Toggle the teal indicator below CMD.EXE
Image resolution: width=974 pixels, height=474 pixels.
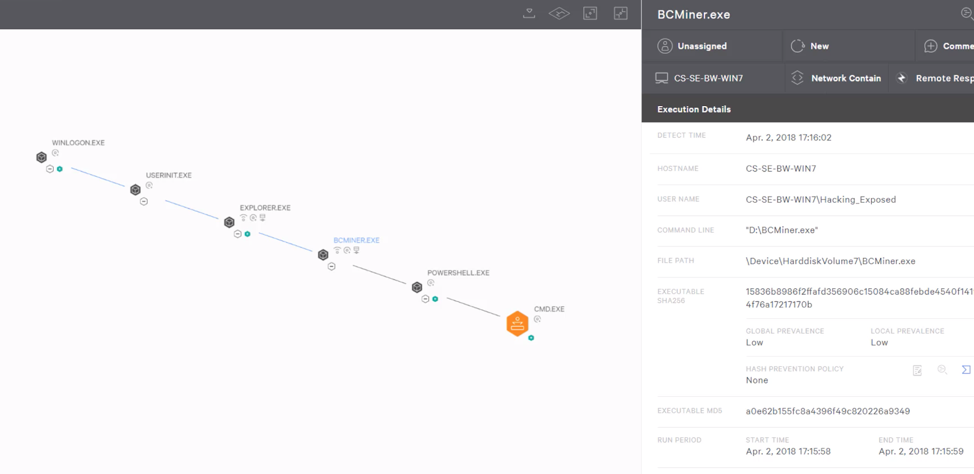coord(531,338)
